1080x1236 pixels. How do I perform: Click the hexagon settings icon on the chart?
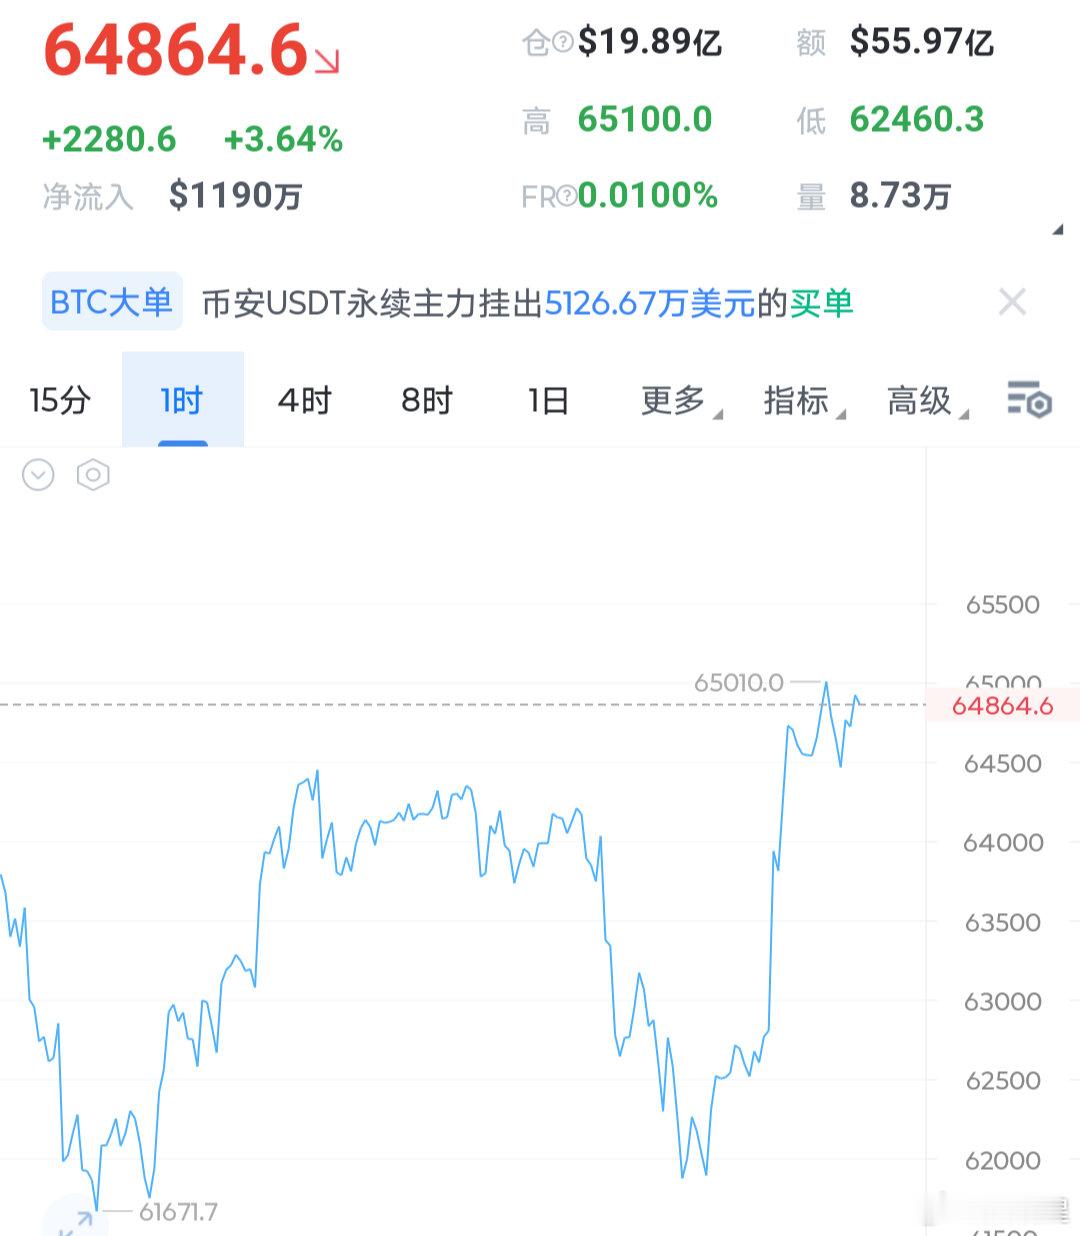tap(93, 474)
